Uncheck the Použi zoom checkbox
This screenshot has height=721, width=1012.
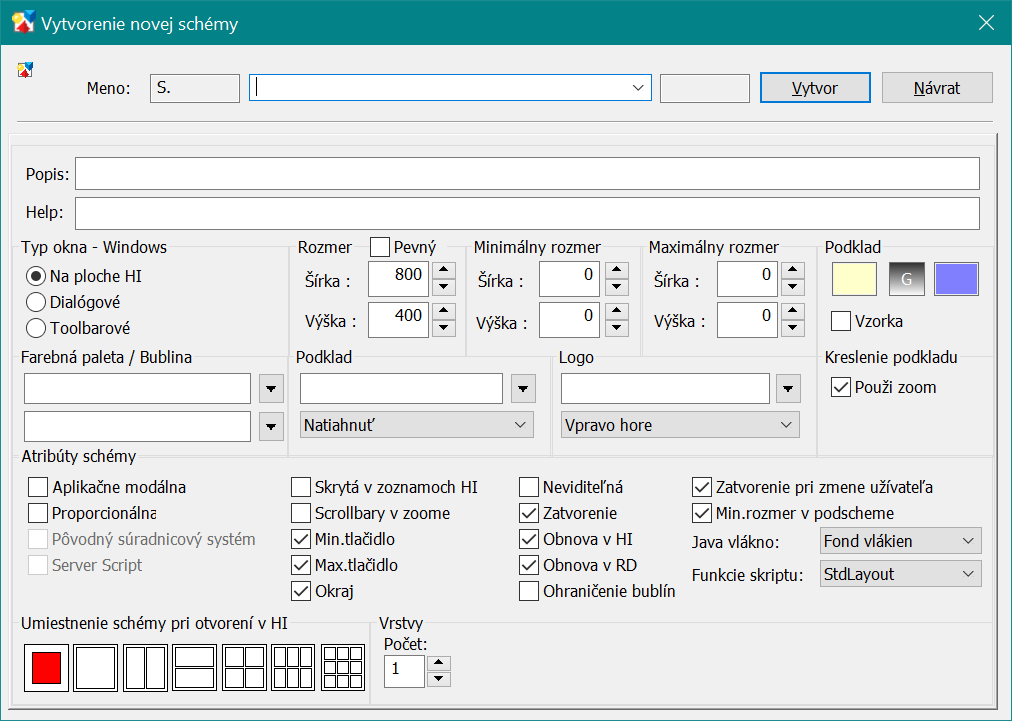841,388
